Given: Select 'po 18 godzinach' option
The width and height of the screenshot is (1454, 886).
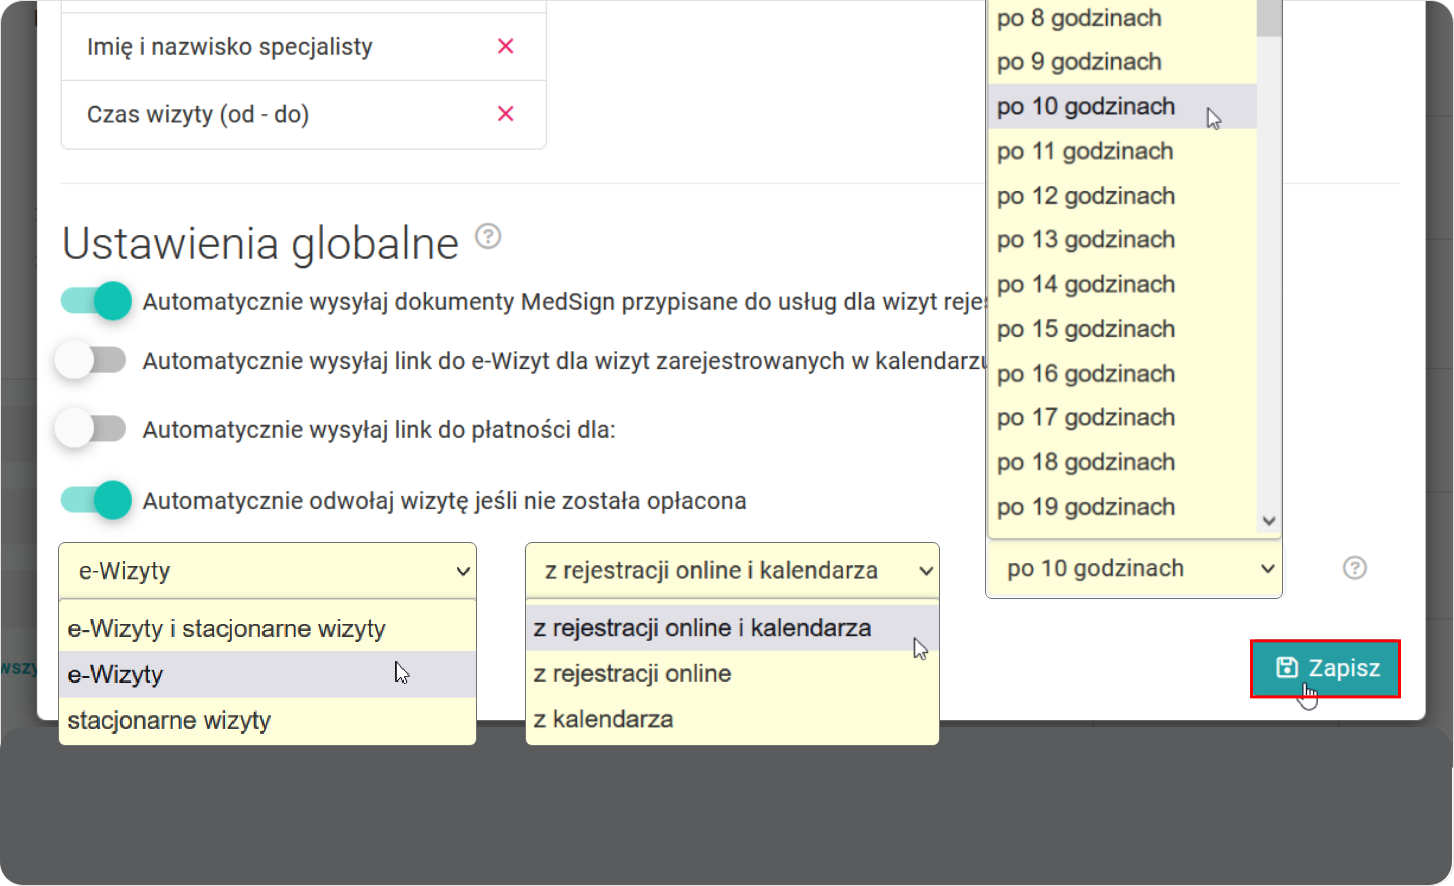Looking at the screenshot, I should pyautogui.click(x=1122, y=463).
